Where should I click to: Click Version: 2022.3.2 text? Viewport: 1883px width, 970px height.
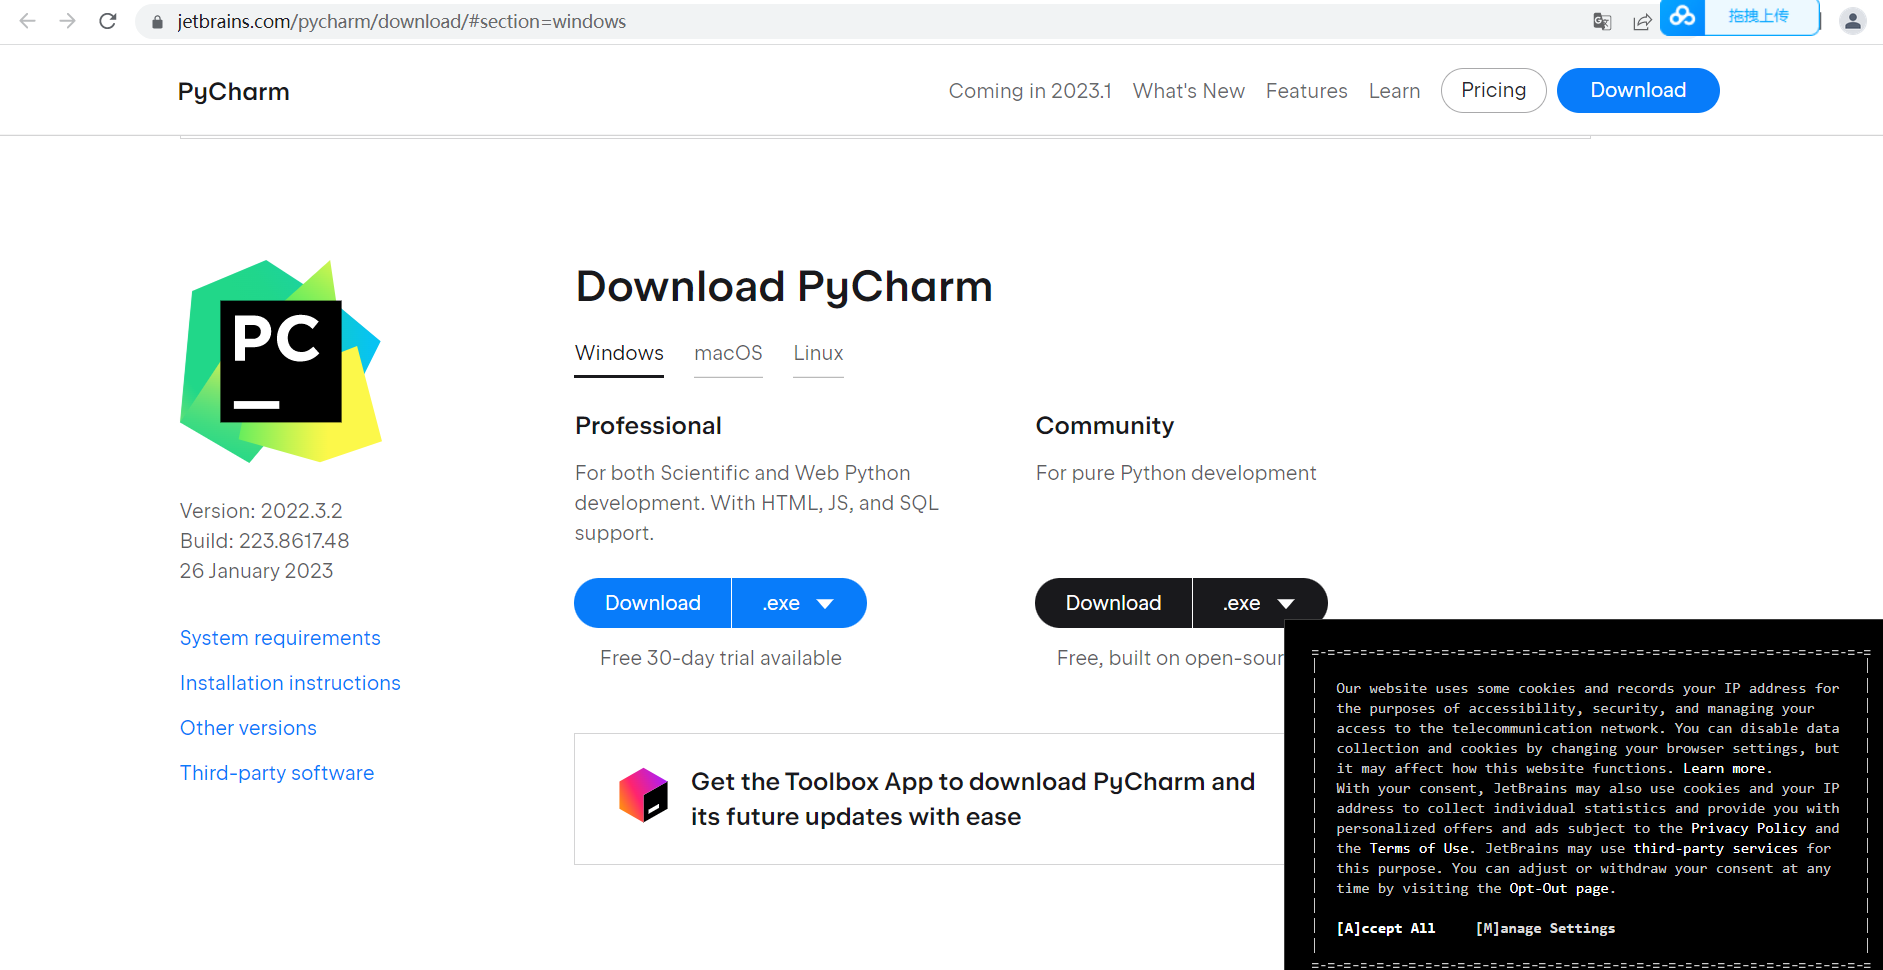click(x=261, y=511)
